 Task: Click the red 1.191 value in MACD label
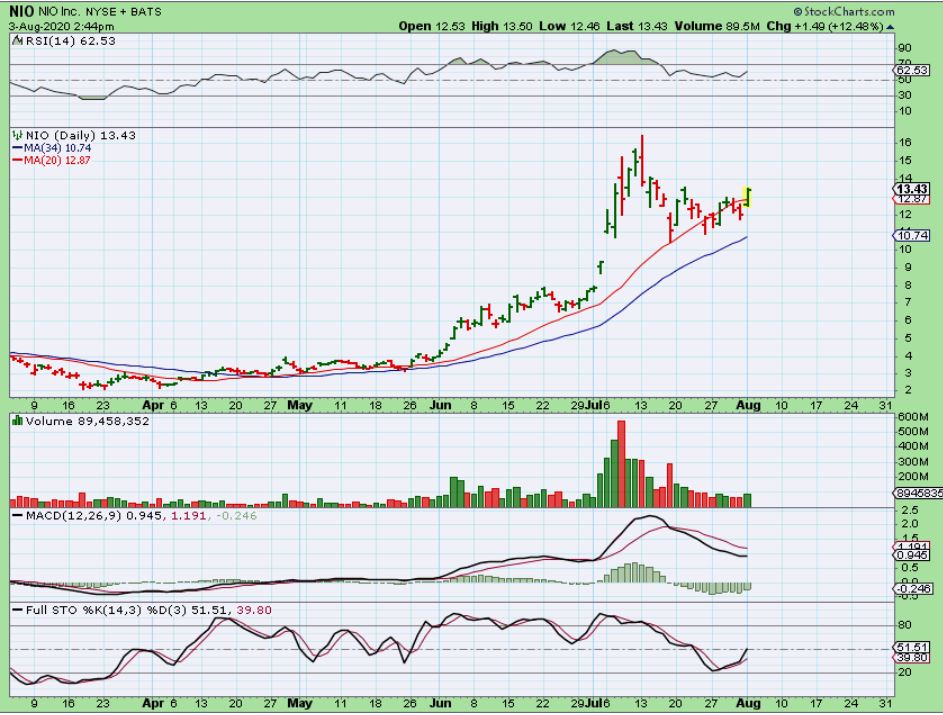[188, 516]
